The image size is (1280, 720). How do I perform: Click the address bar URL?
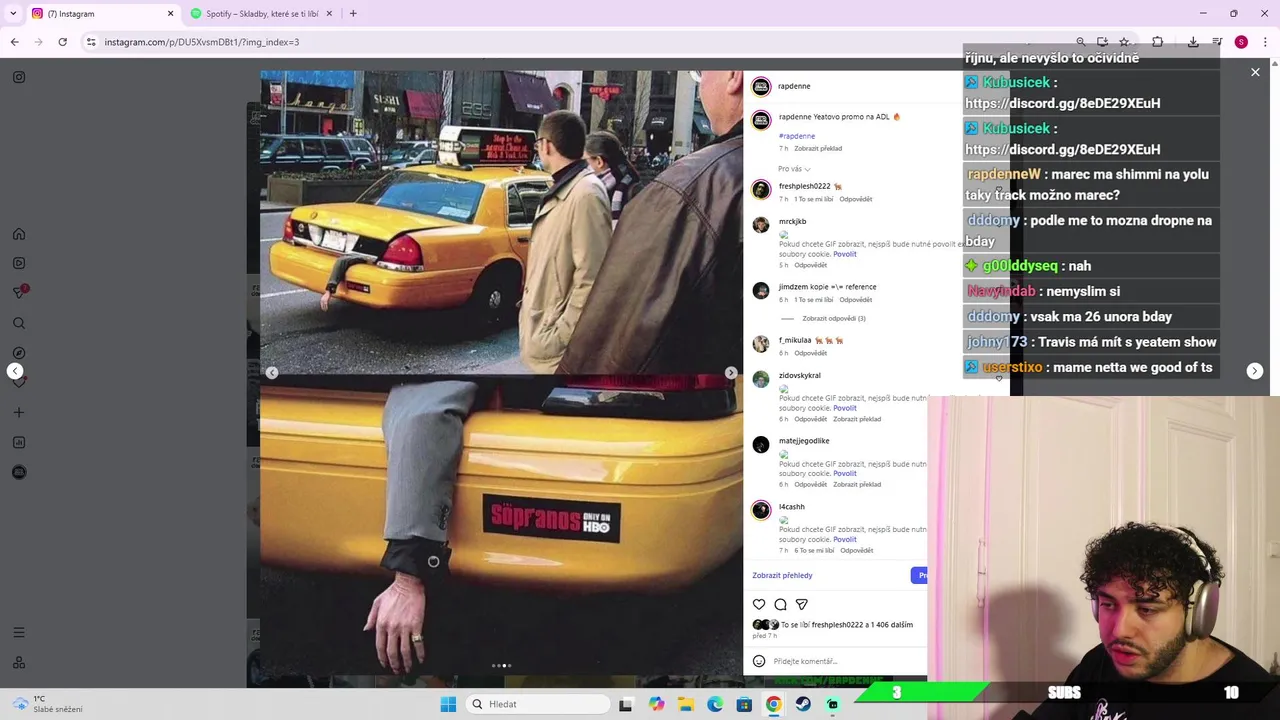tap(202, 42)
